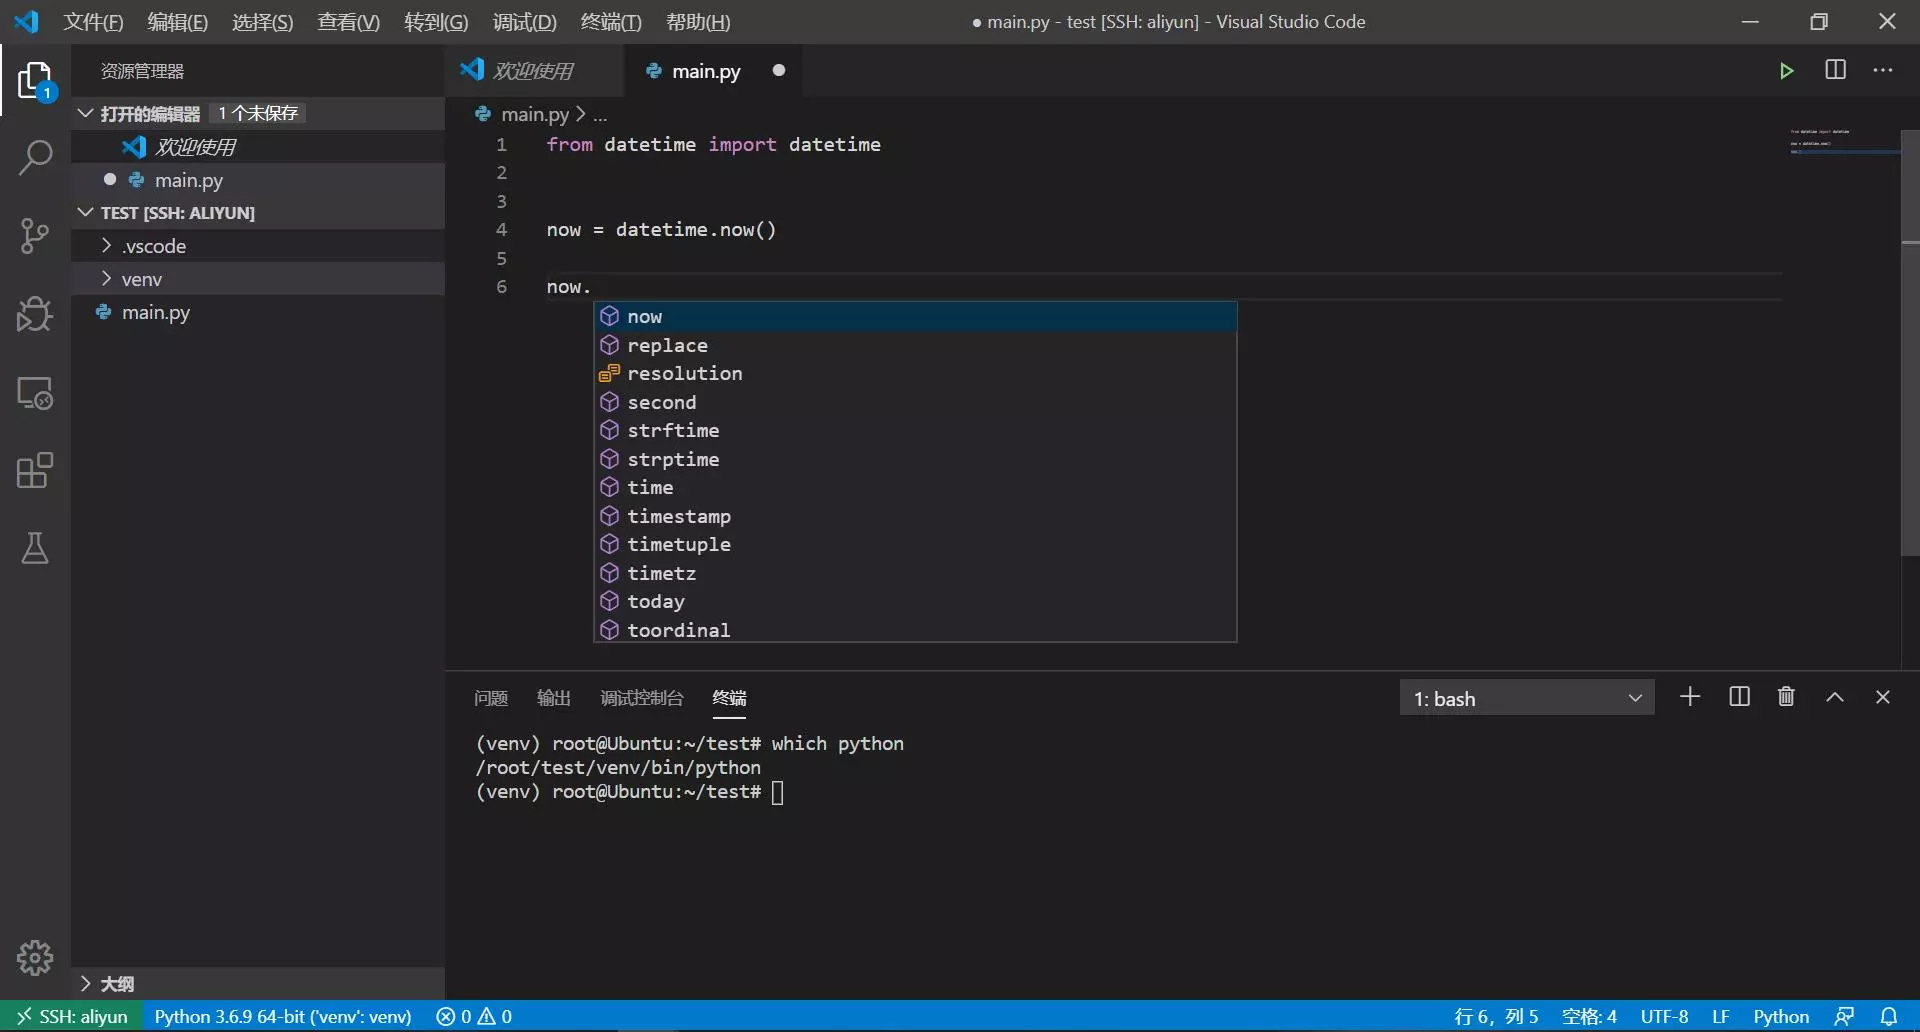This screenshot has width=1920, height=1032.
Task: Click 行 6, 列 5 cursor position indicator
Action: coord(1496,1016)
